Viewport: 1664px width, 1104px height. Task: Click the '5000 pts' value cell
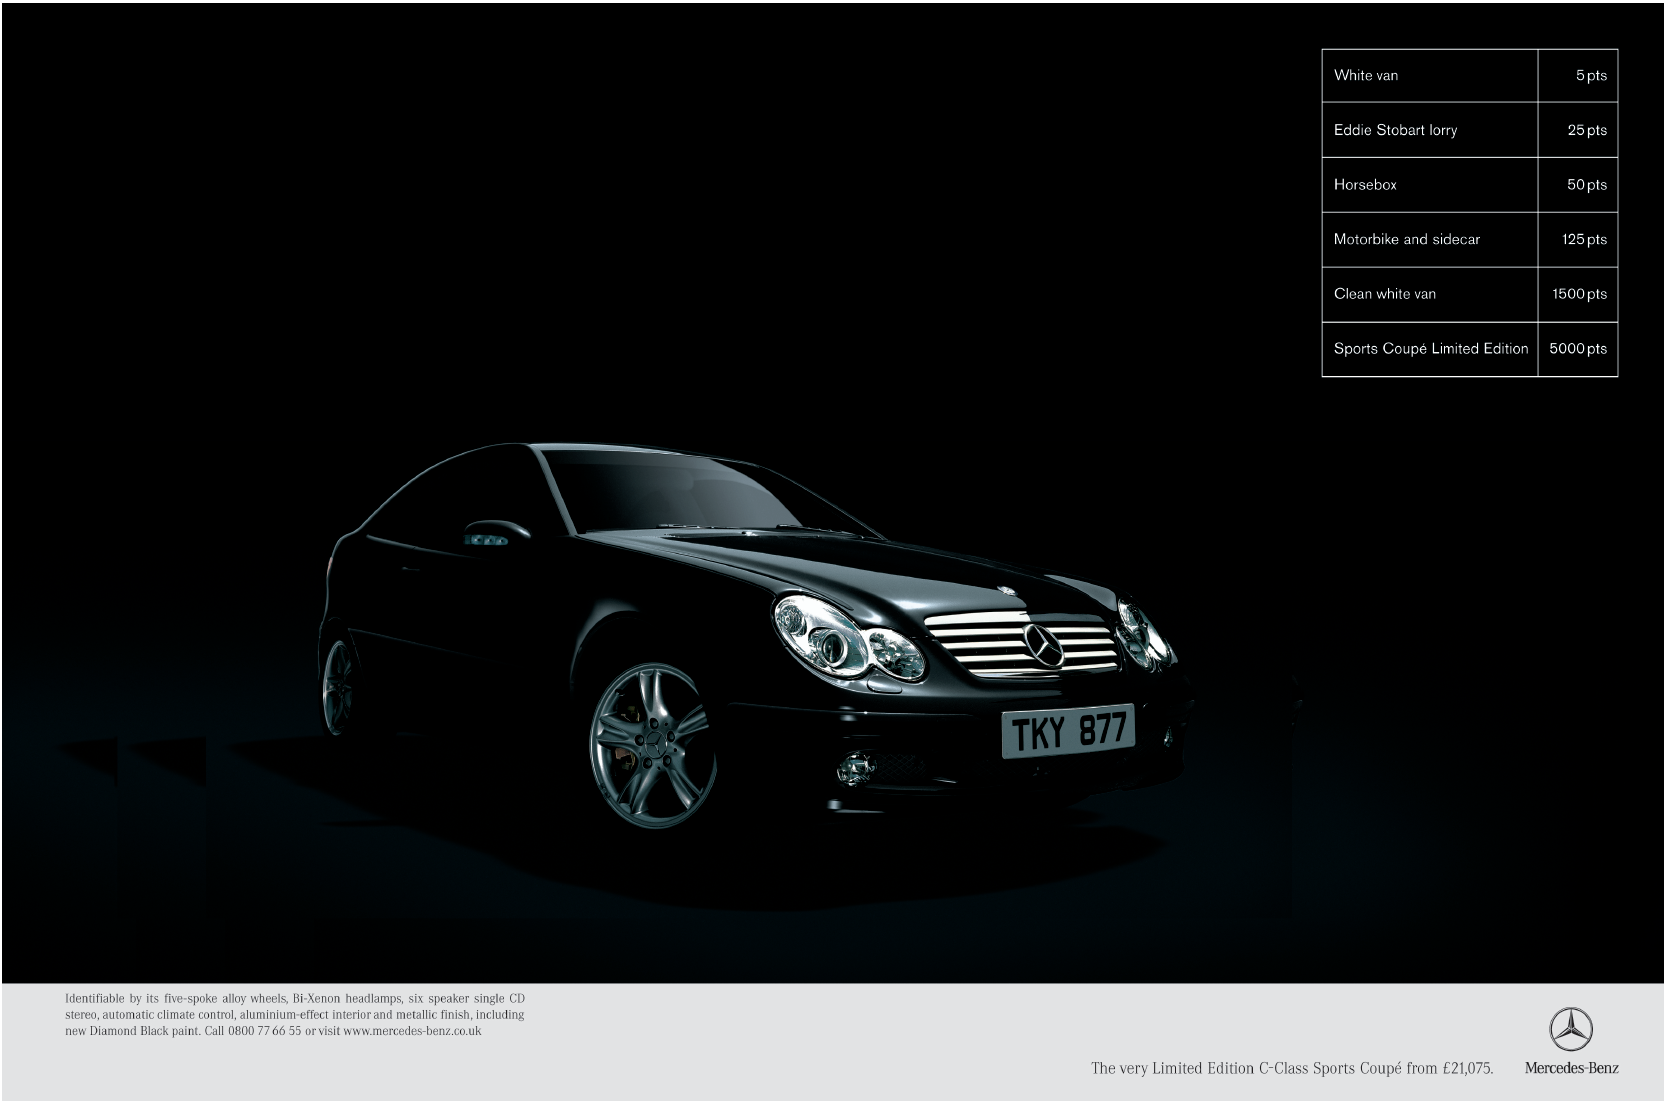[x=1577, y=349]
